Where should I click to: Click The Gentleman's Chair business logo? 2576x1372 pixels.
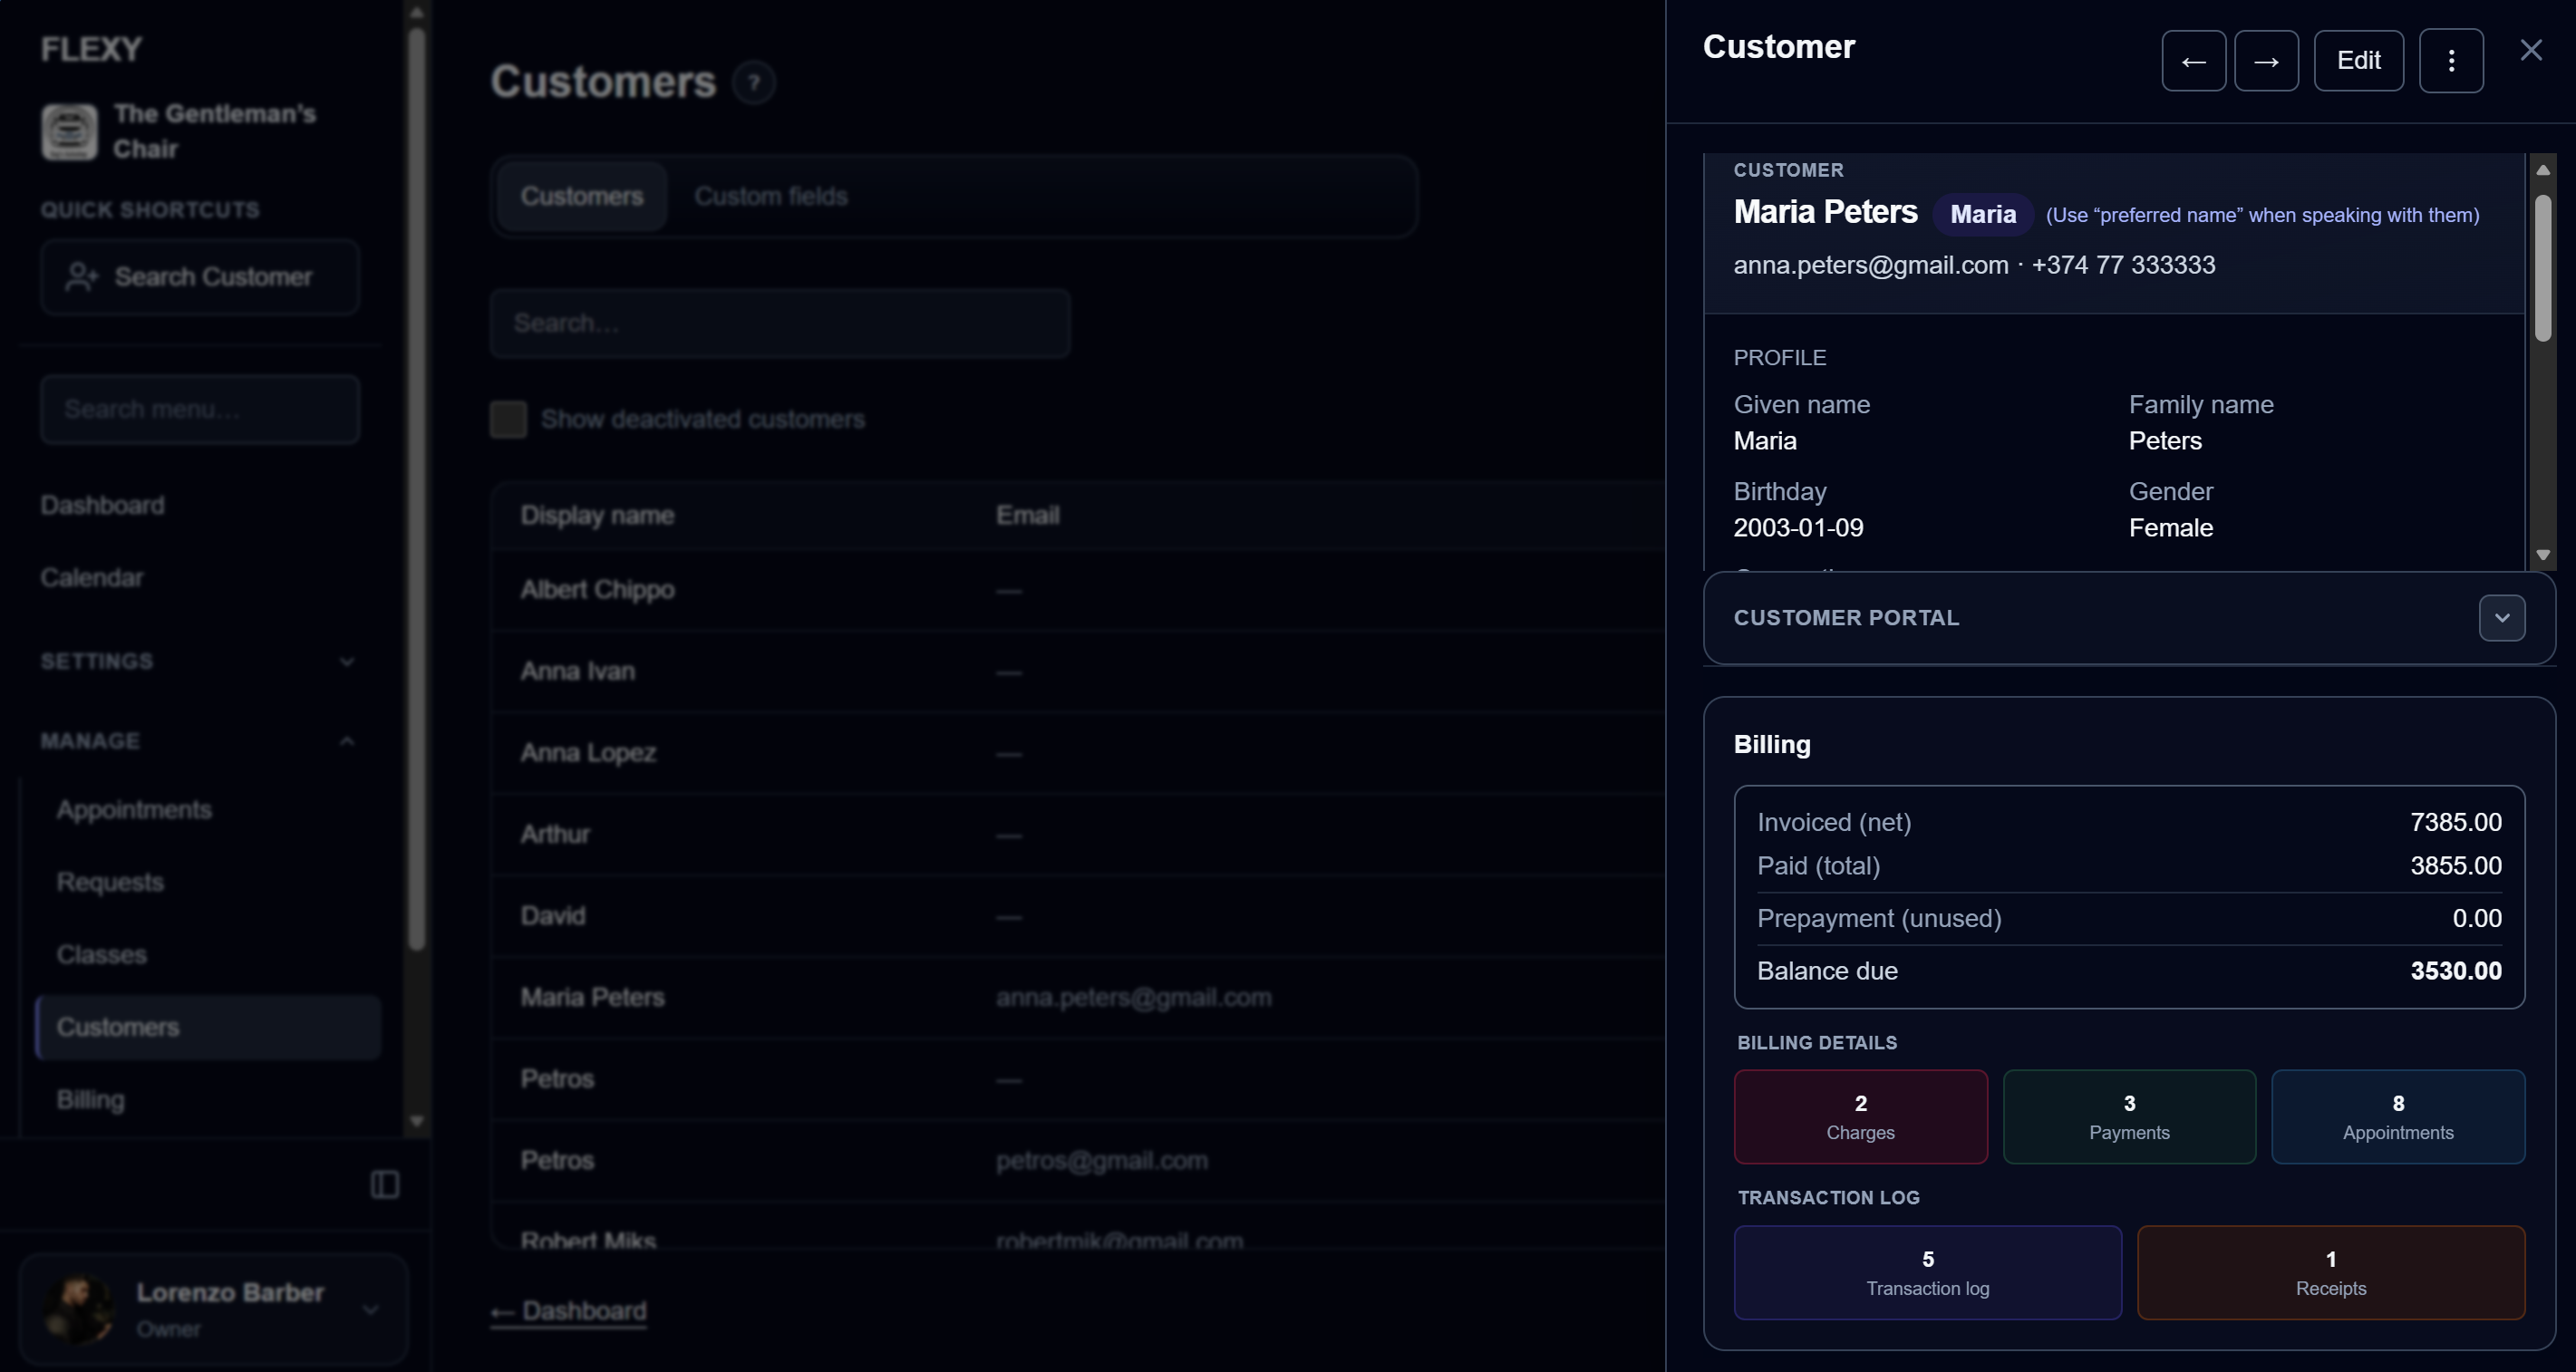pyautogui.click(x=69, y=131)
